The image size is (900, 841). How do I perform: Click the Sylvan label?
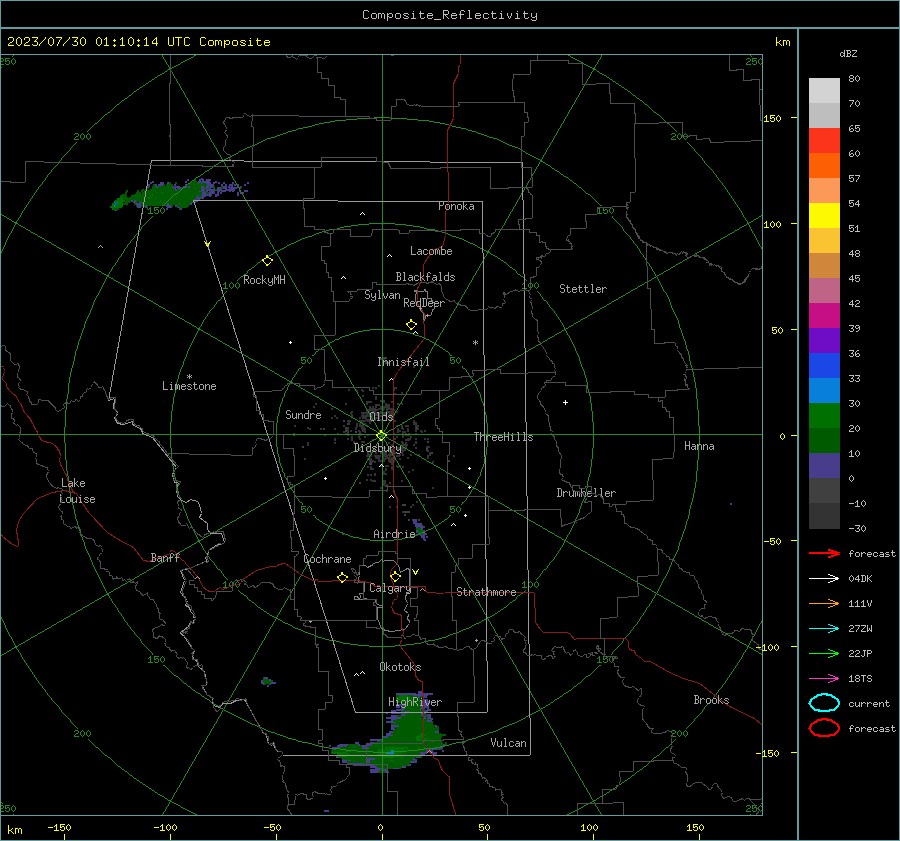coord(382,295)
